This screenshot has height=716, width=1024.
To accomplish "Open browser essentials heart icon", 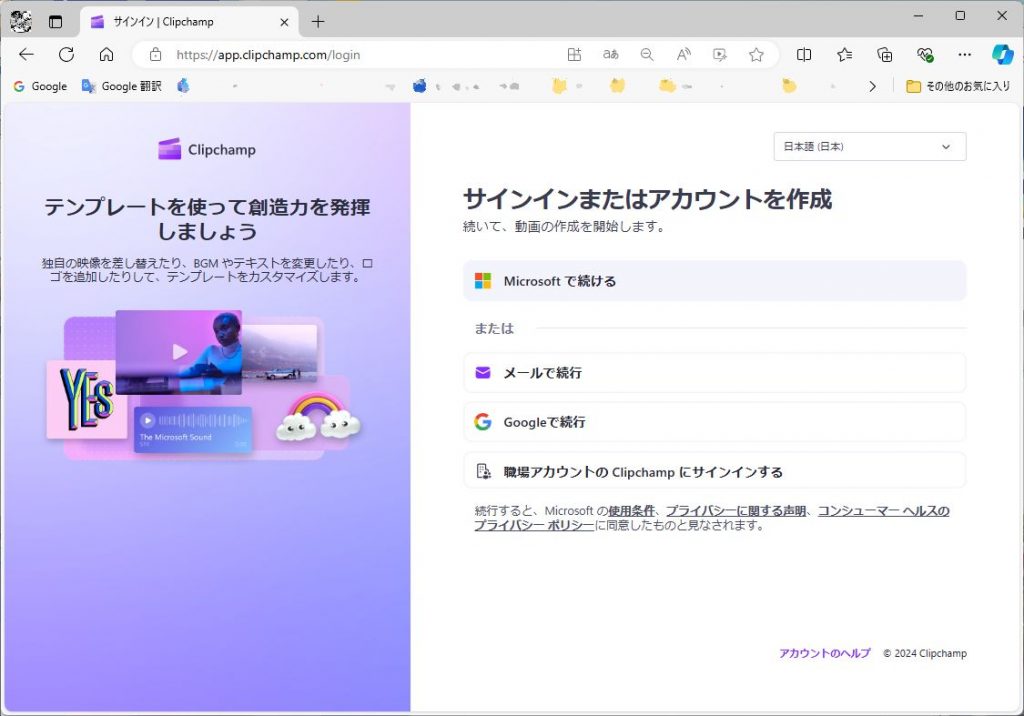I will (925, 55).
